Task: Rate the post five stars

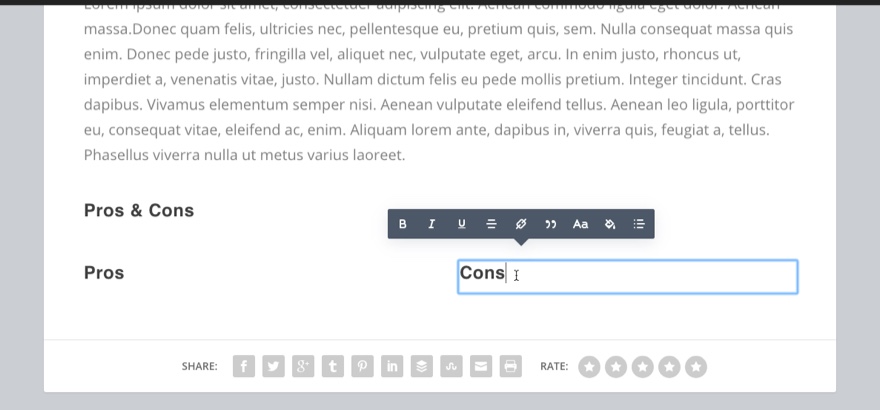Action: [696, 367]
